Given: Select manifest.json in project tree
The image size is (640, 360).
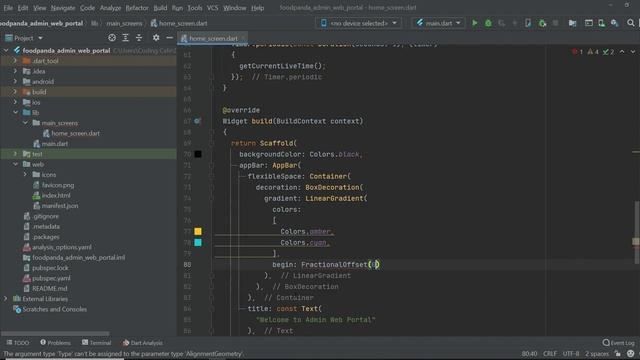Looking at the screenshot, I should 55,206.
